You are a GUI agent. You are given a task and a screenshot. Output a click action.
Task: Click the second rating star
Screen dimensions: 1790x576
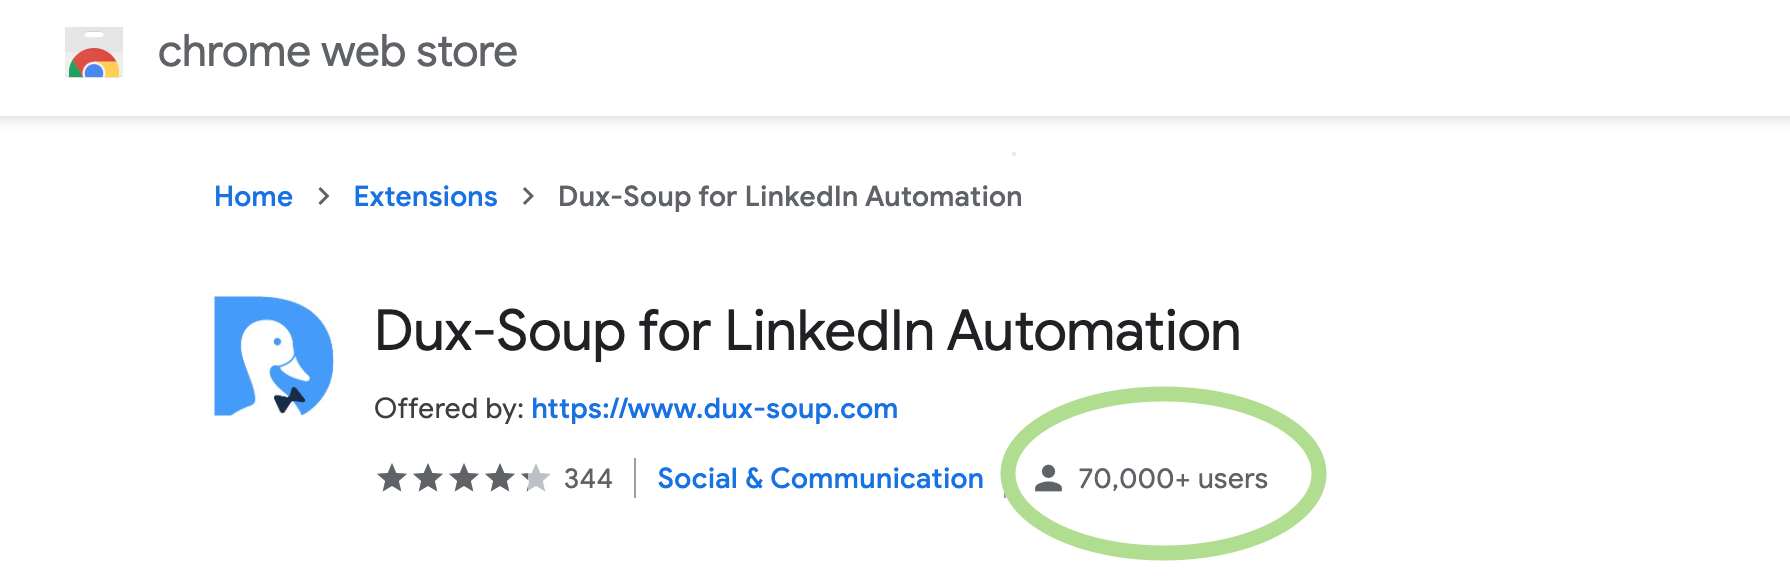click(428, 478)
